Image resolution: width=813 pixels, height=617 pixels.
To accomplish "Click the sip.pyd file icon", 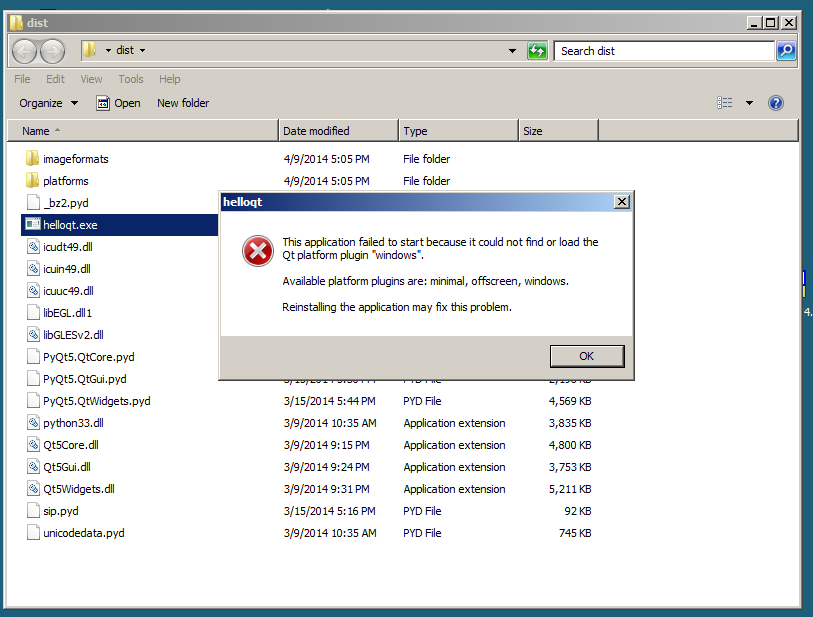I will point(33,511).
